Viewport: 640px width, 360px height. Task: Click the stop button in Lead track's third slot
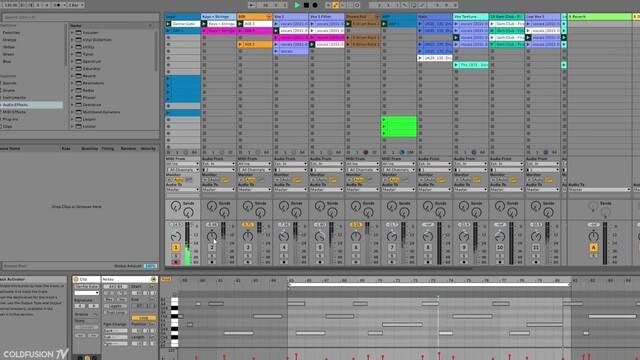tap(168, 38)
